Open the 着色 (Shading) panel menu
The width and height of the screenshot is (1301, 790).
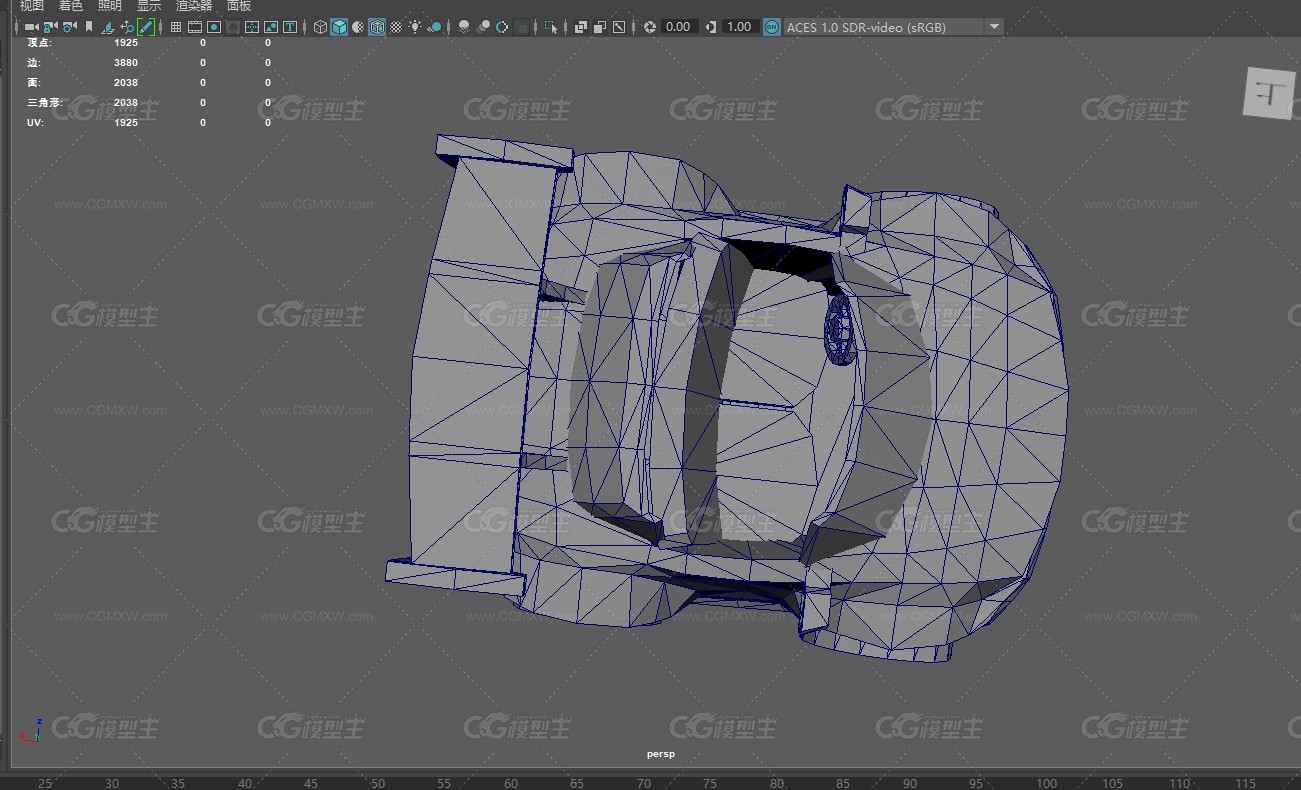71,6
